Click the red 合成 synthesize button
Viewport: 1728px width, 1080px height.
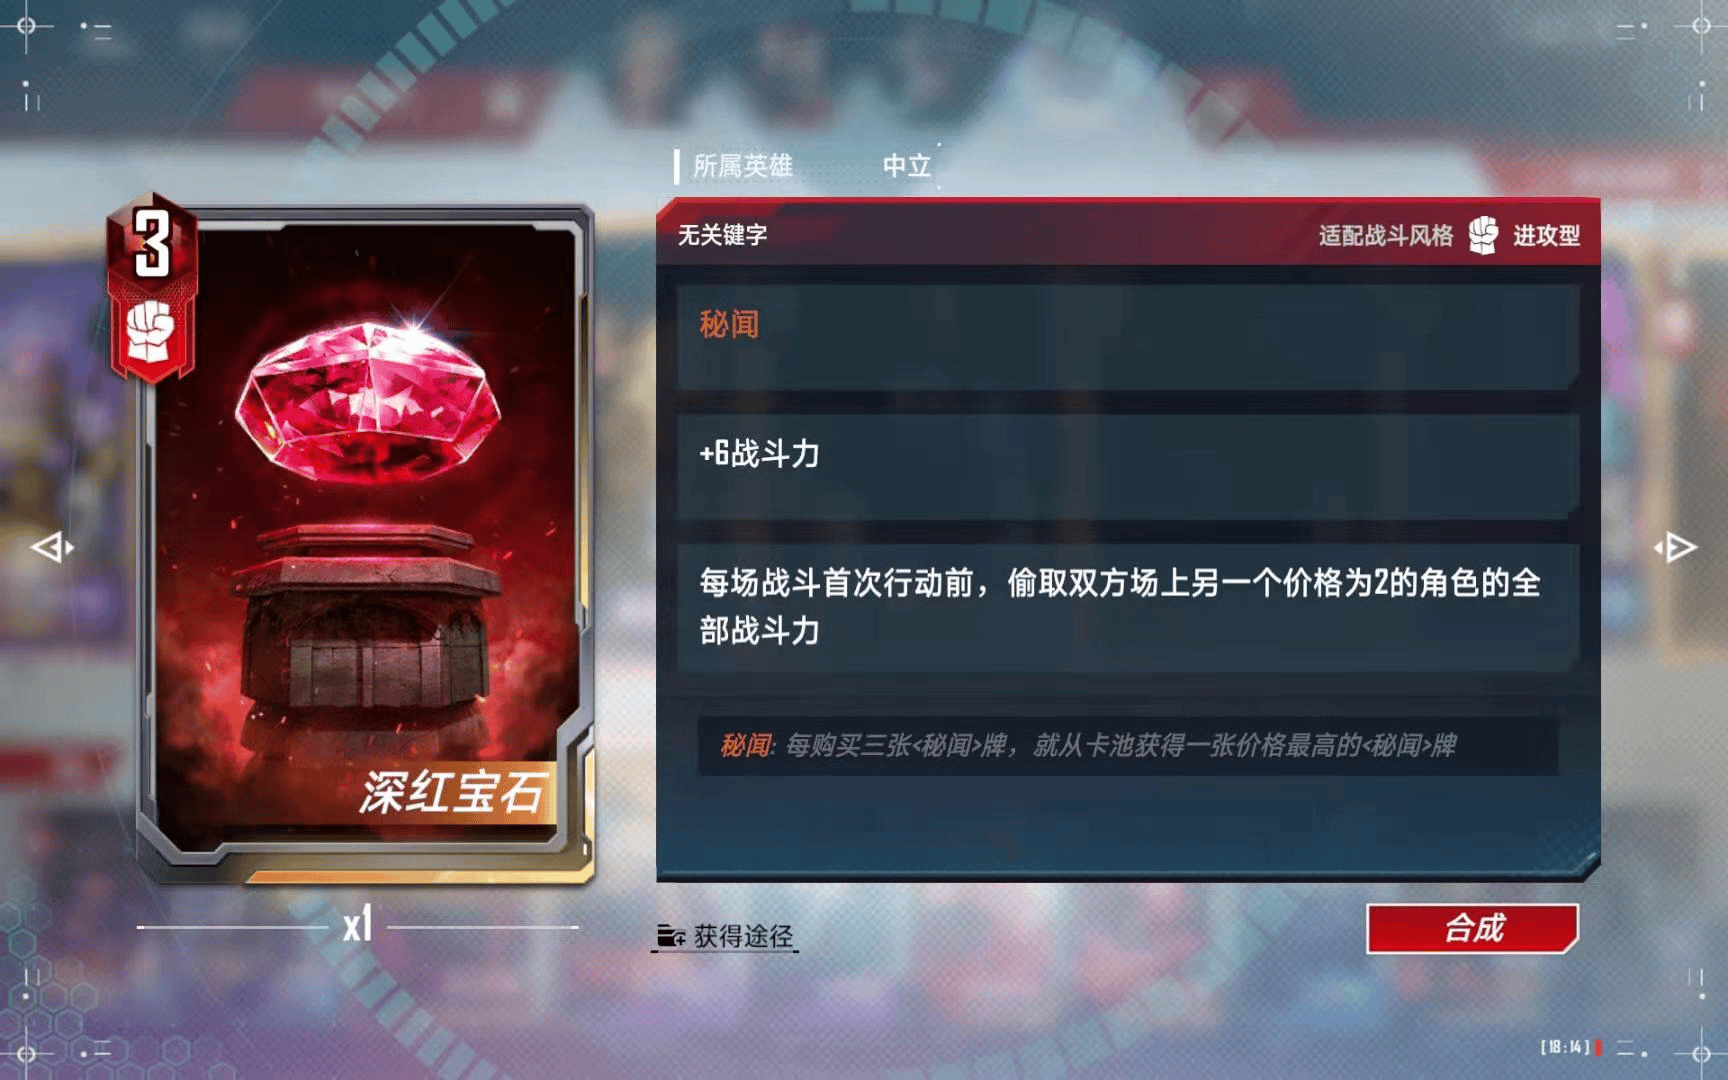[1472, 928]
